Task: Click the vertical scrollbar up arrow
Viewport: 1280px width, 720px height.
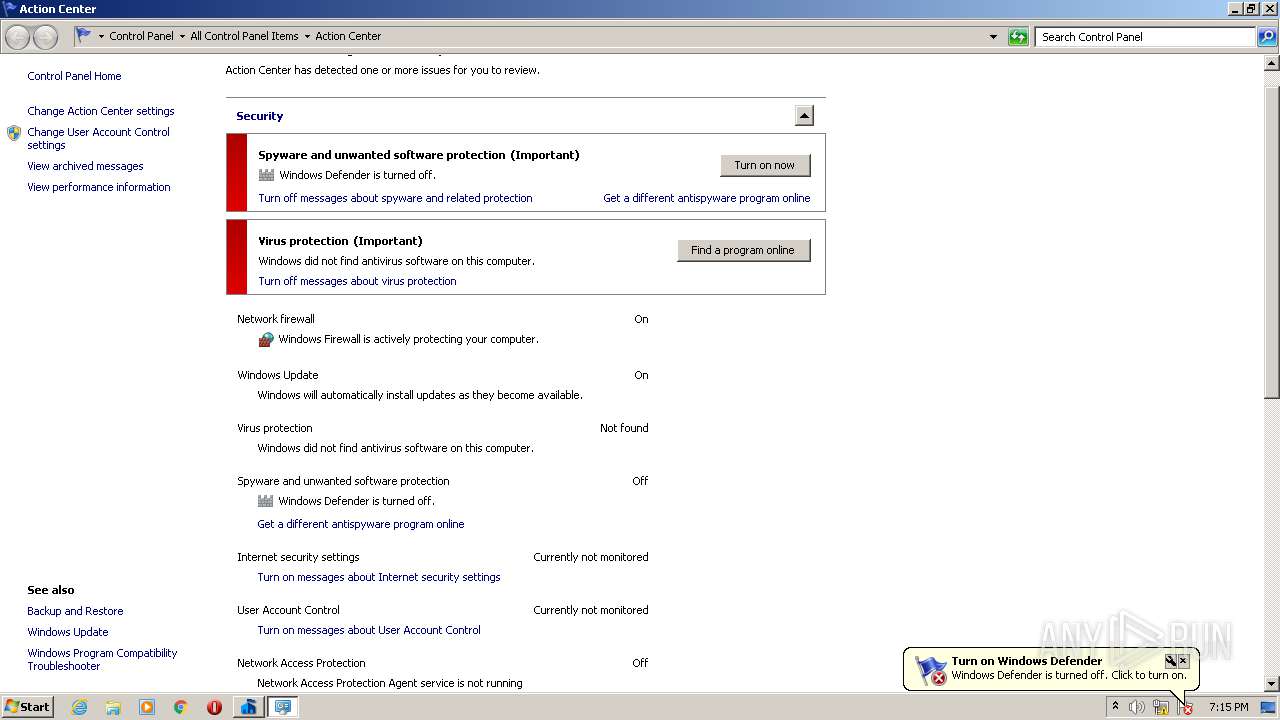Action: [1272, 63]
